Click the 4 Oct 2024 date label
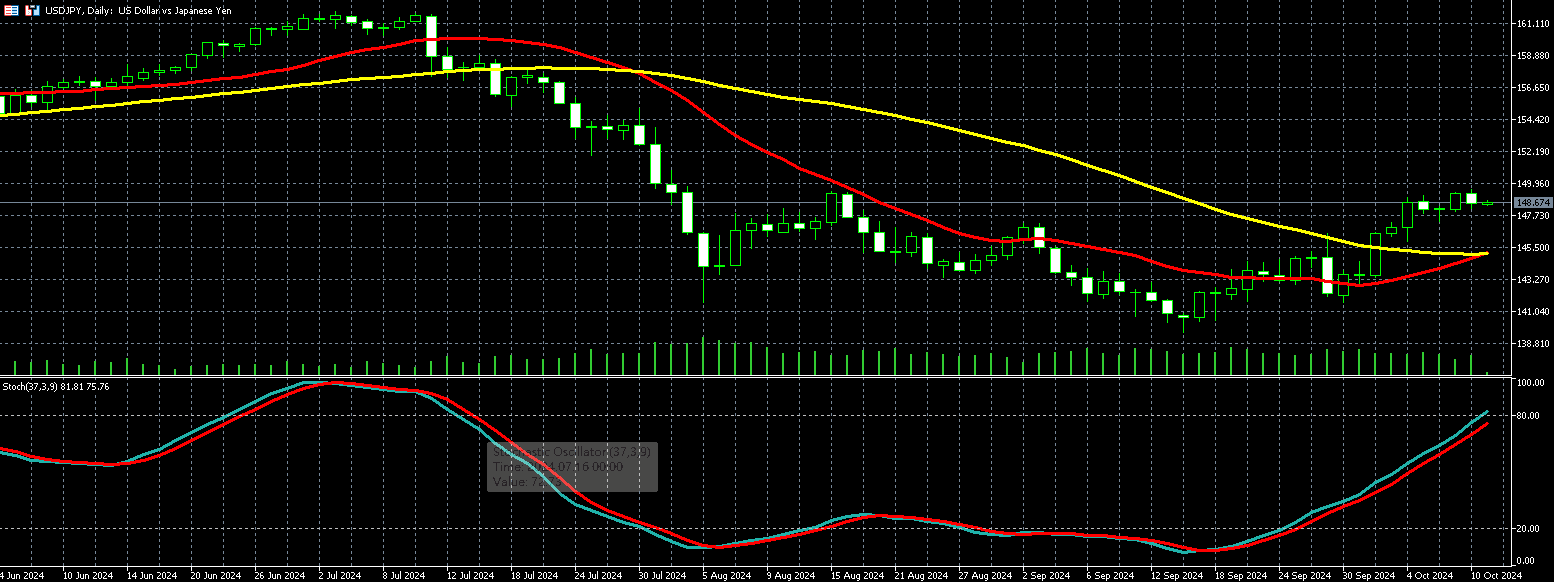Viewport: 1554px width, 582px height. 1430,576
